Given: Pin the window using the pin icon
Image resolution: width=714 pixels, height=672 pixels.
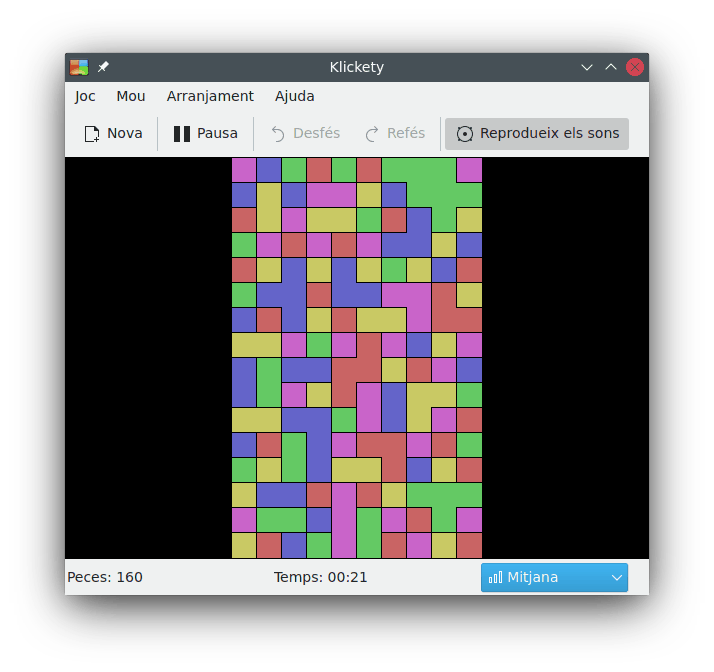Looking at the screenshot, I should tap(103, 67).
